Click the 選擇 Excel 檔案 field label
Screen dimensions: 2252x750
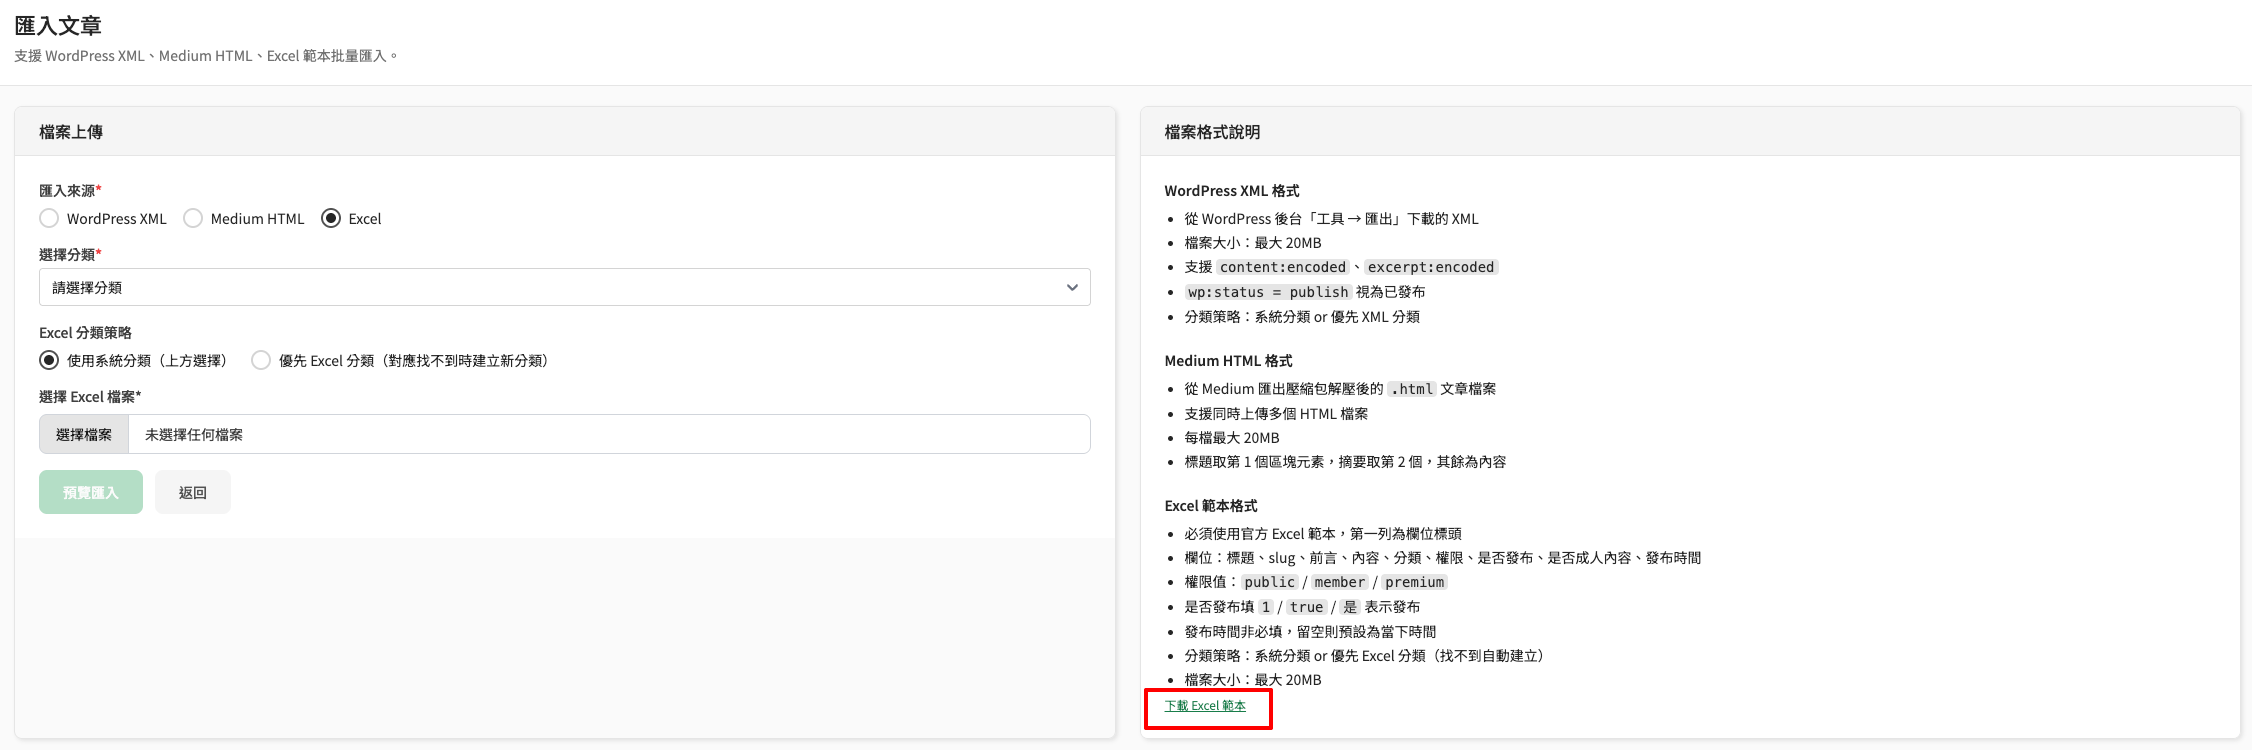[x=90, y=397]
